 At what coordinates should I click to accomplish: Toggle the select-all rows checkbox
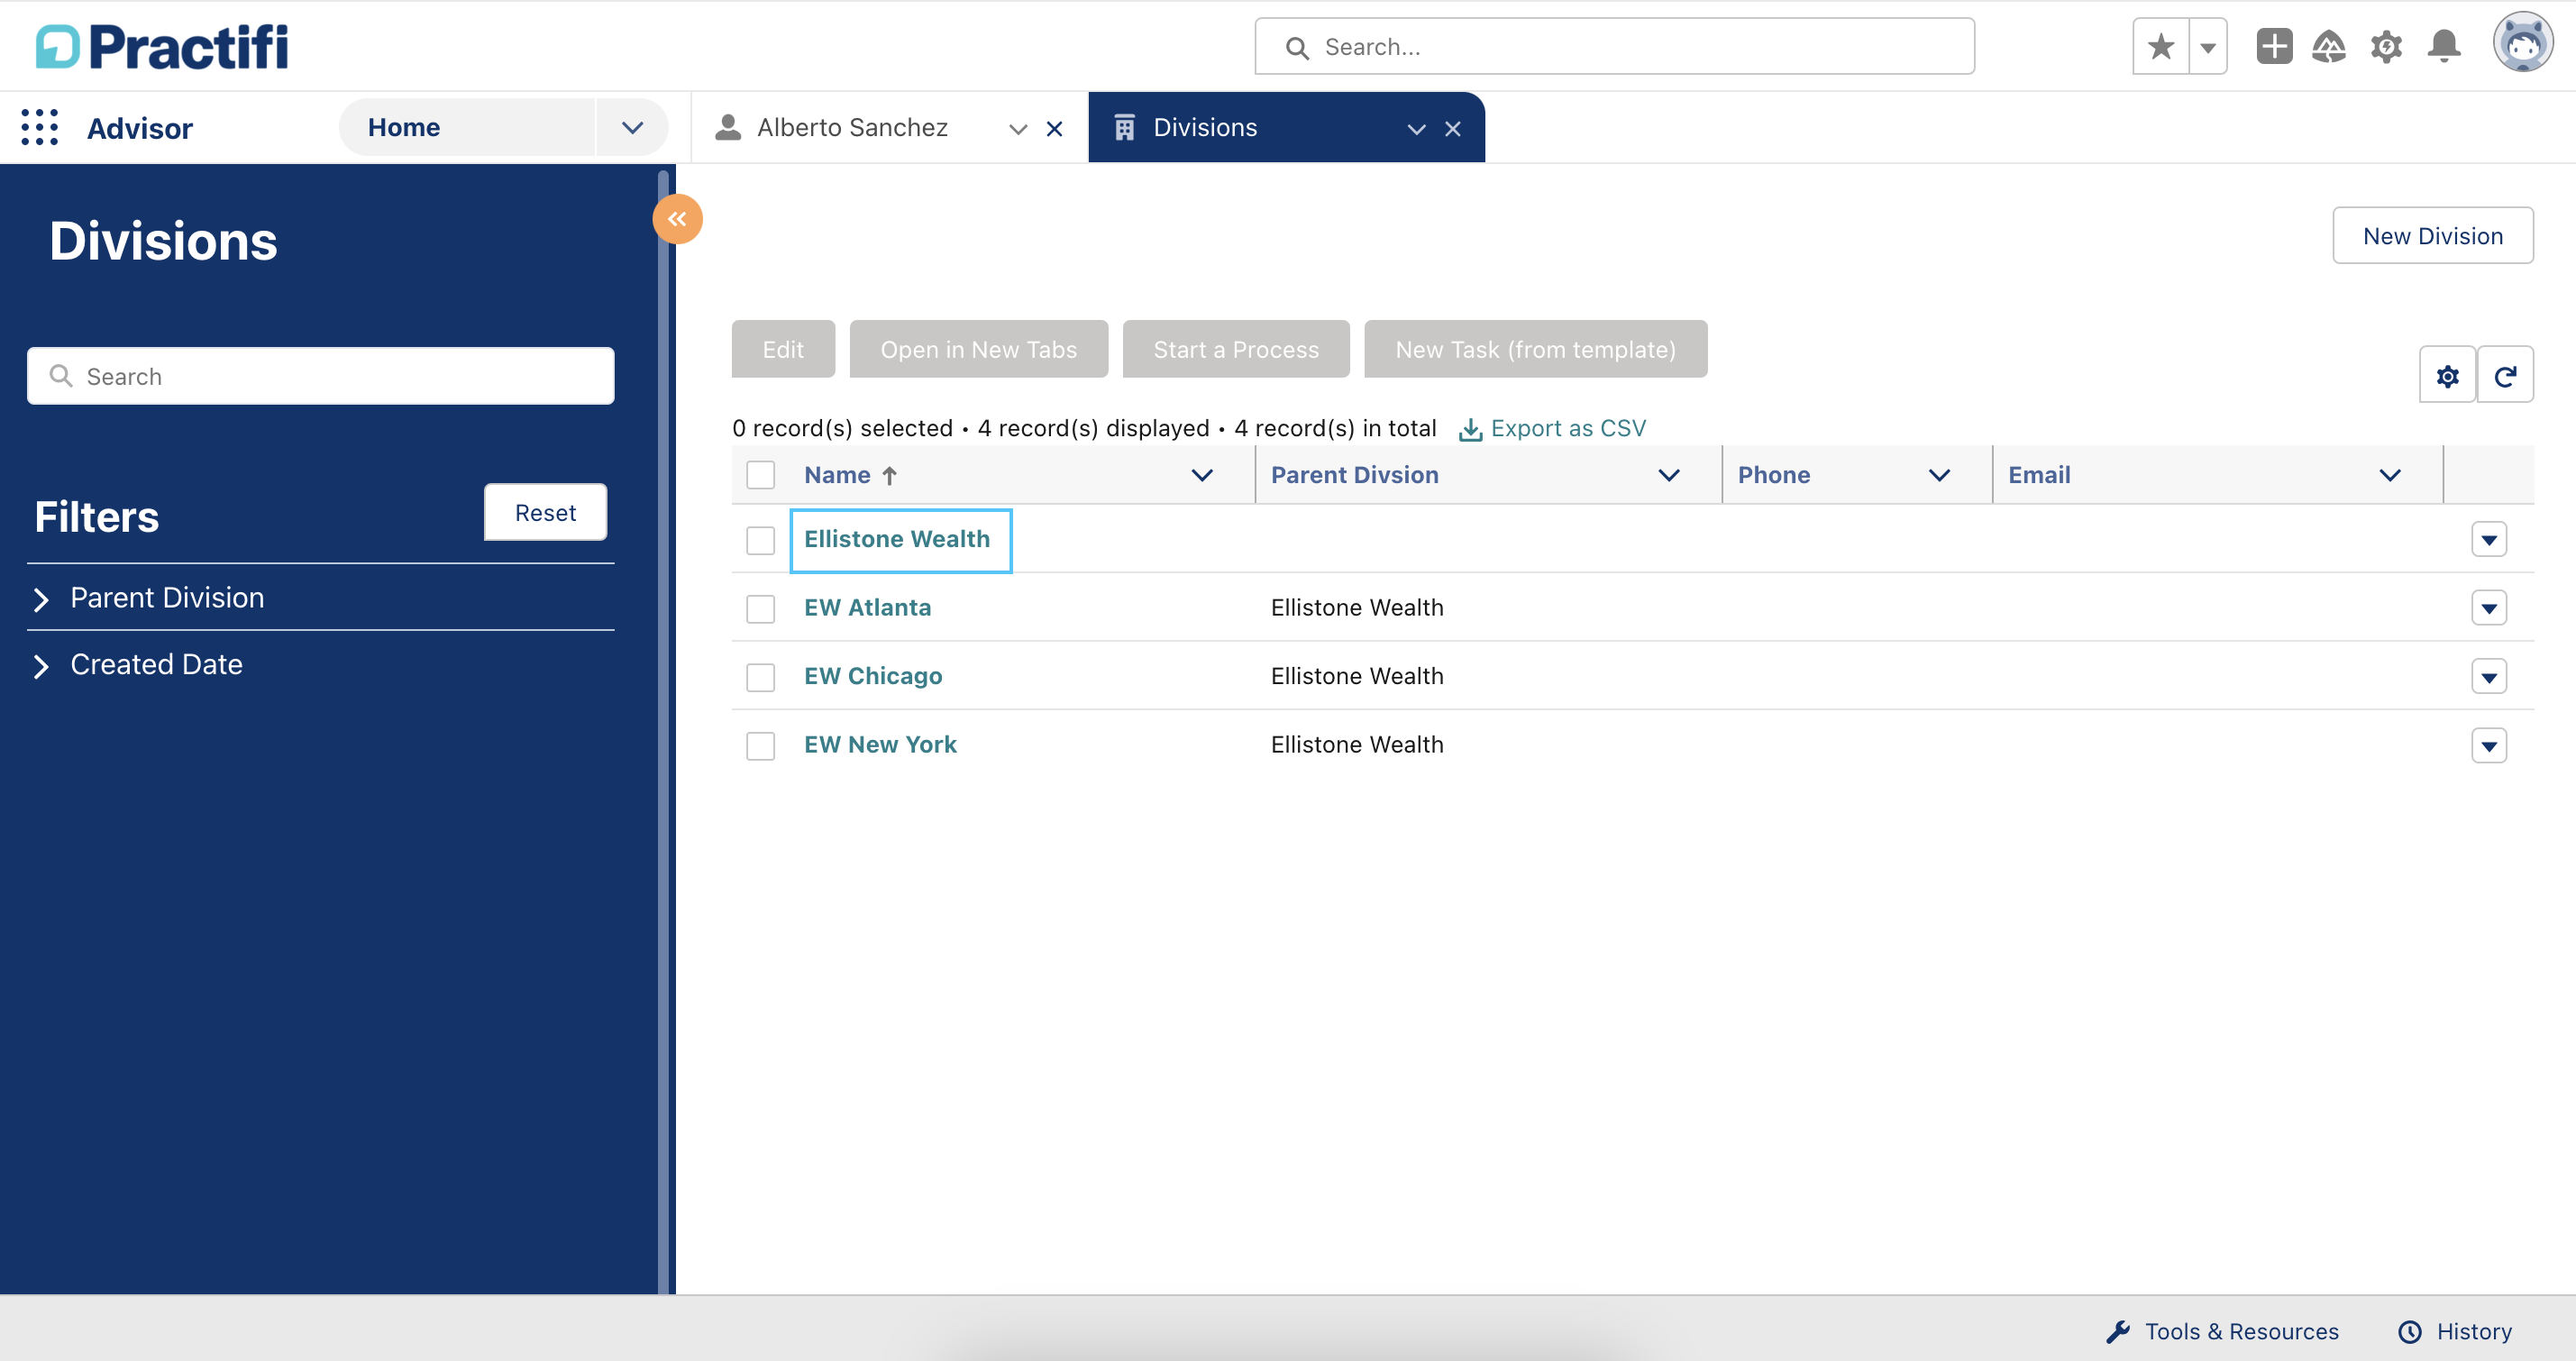[760, 475]
